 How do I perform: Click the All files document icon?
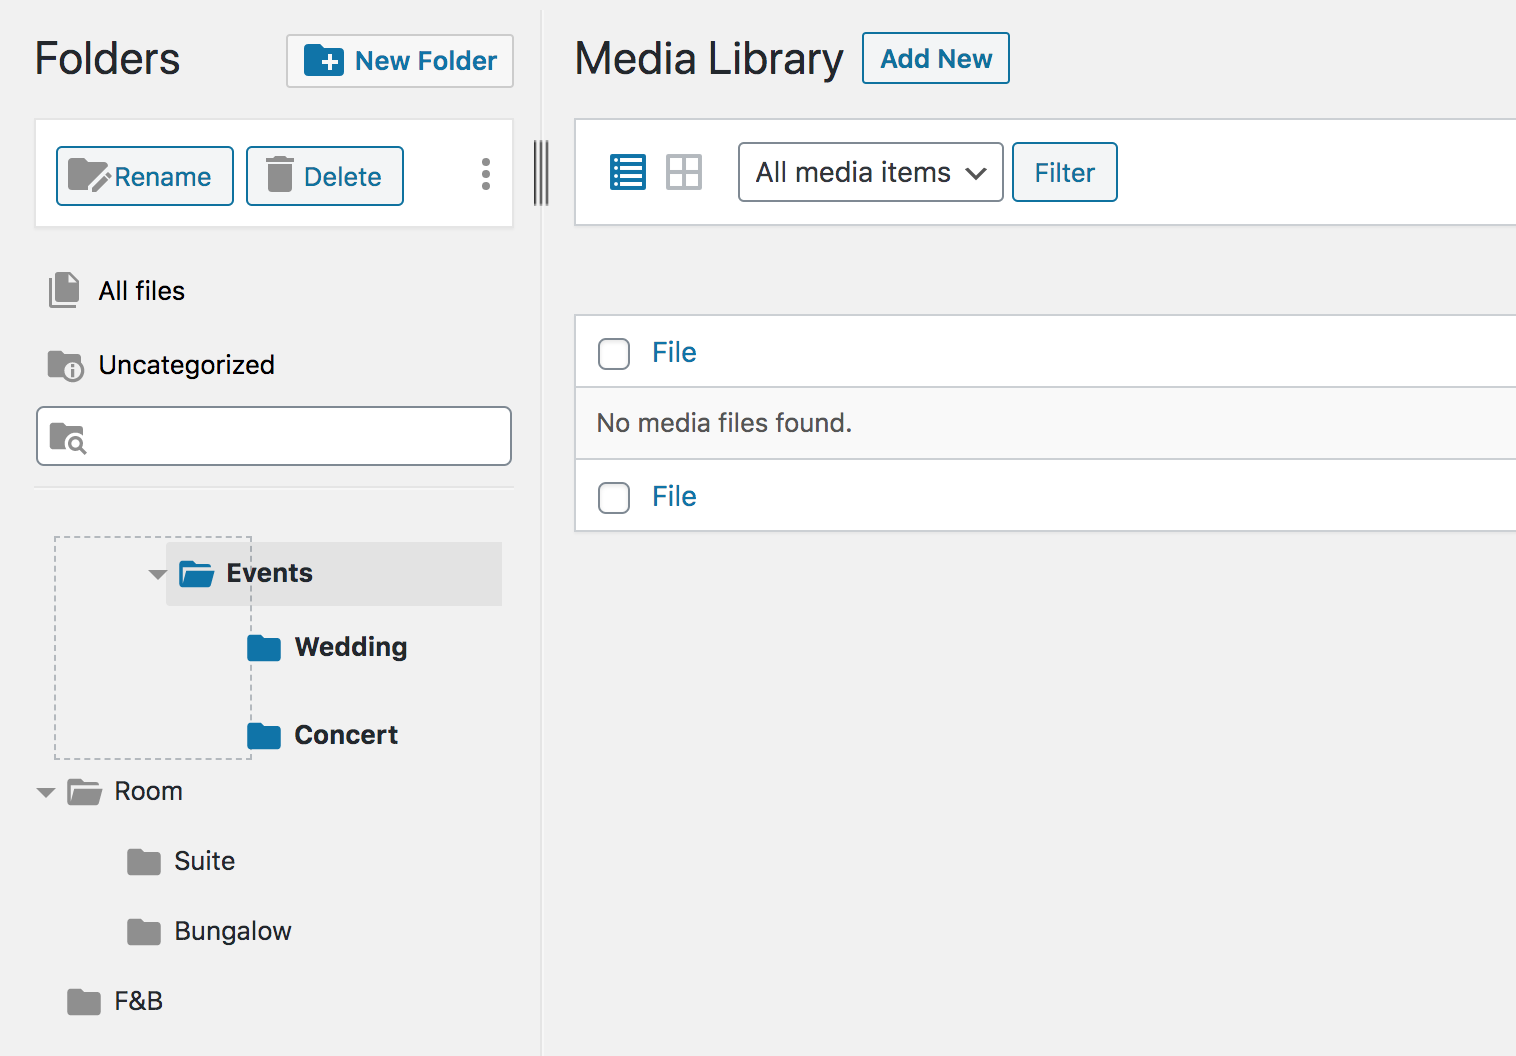coord(64,290)
